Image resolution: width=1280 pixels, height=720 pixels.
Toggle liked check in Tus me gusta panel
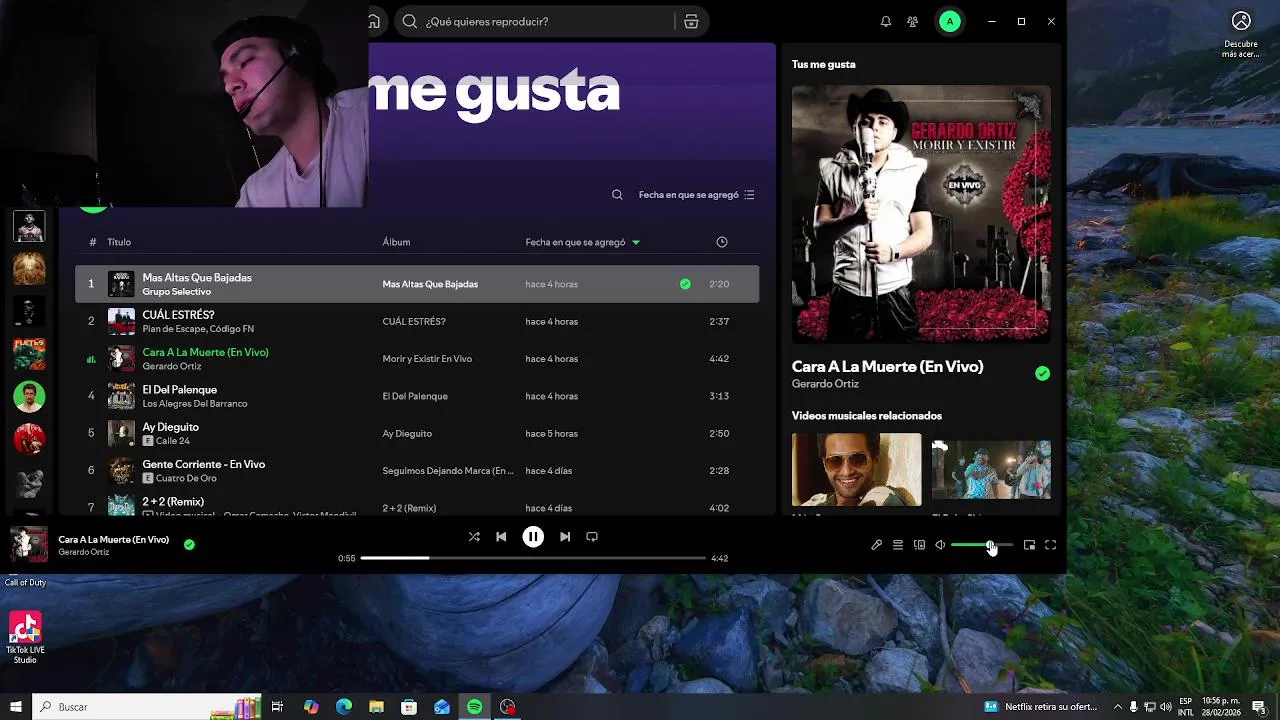coord(1042,373)
